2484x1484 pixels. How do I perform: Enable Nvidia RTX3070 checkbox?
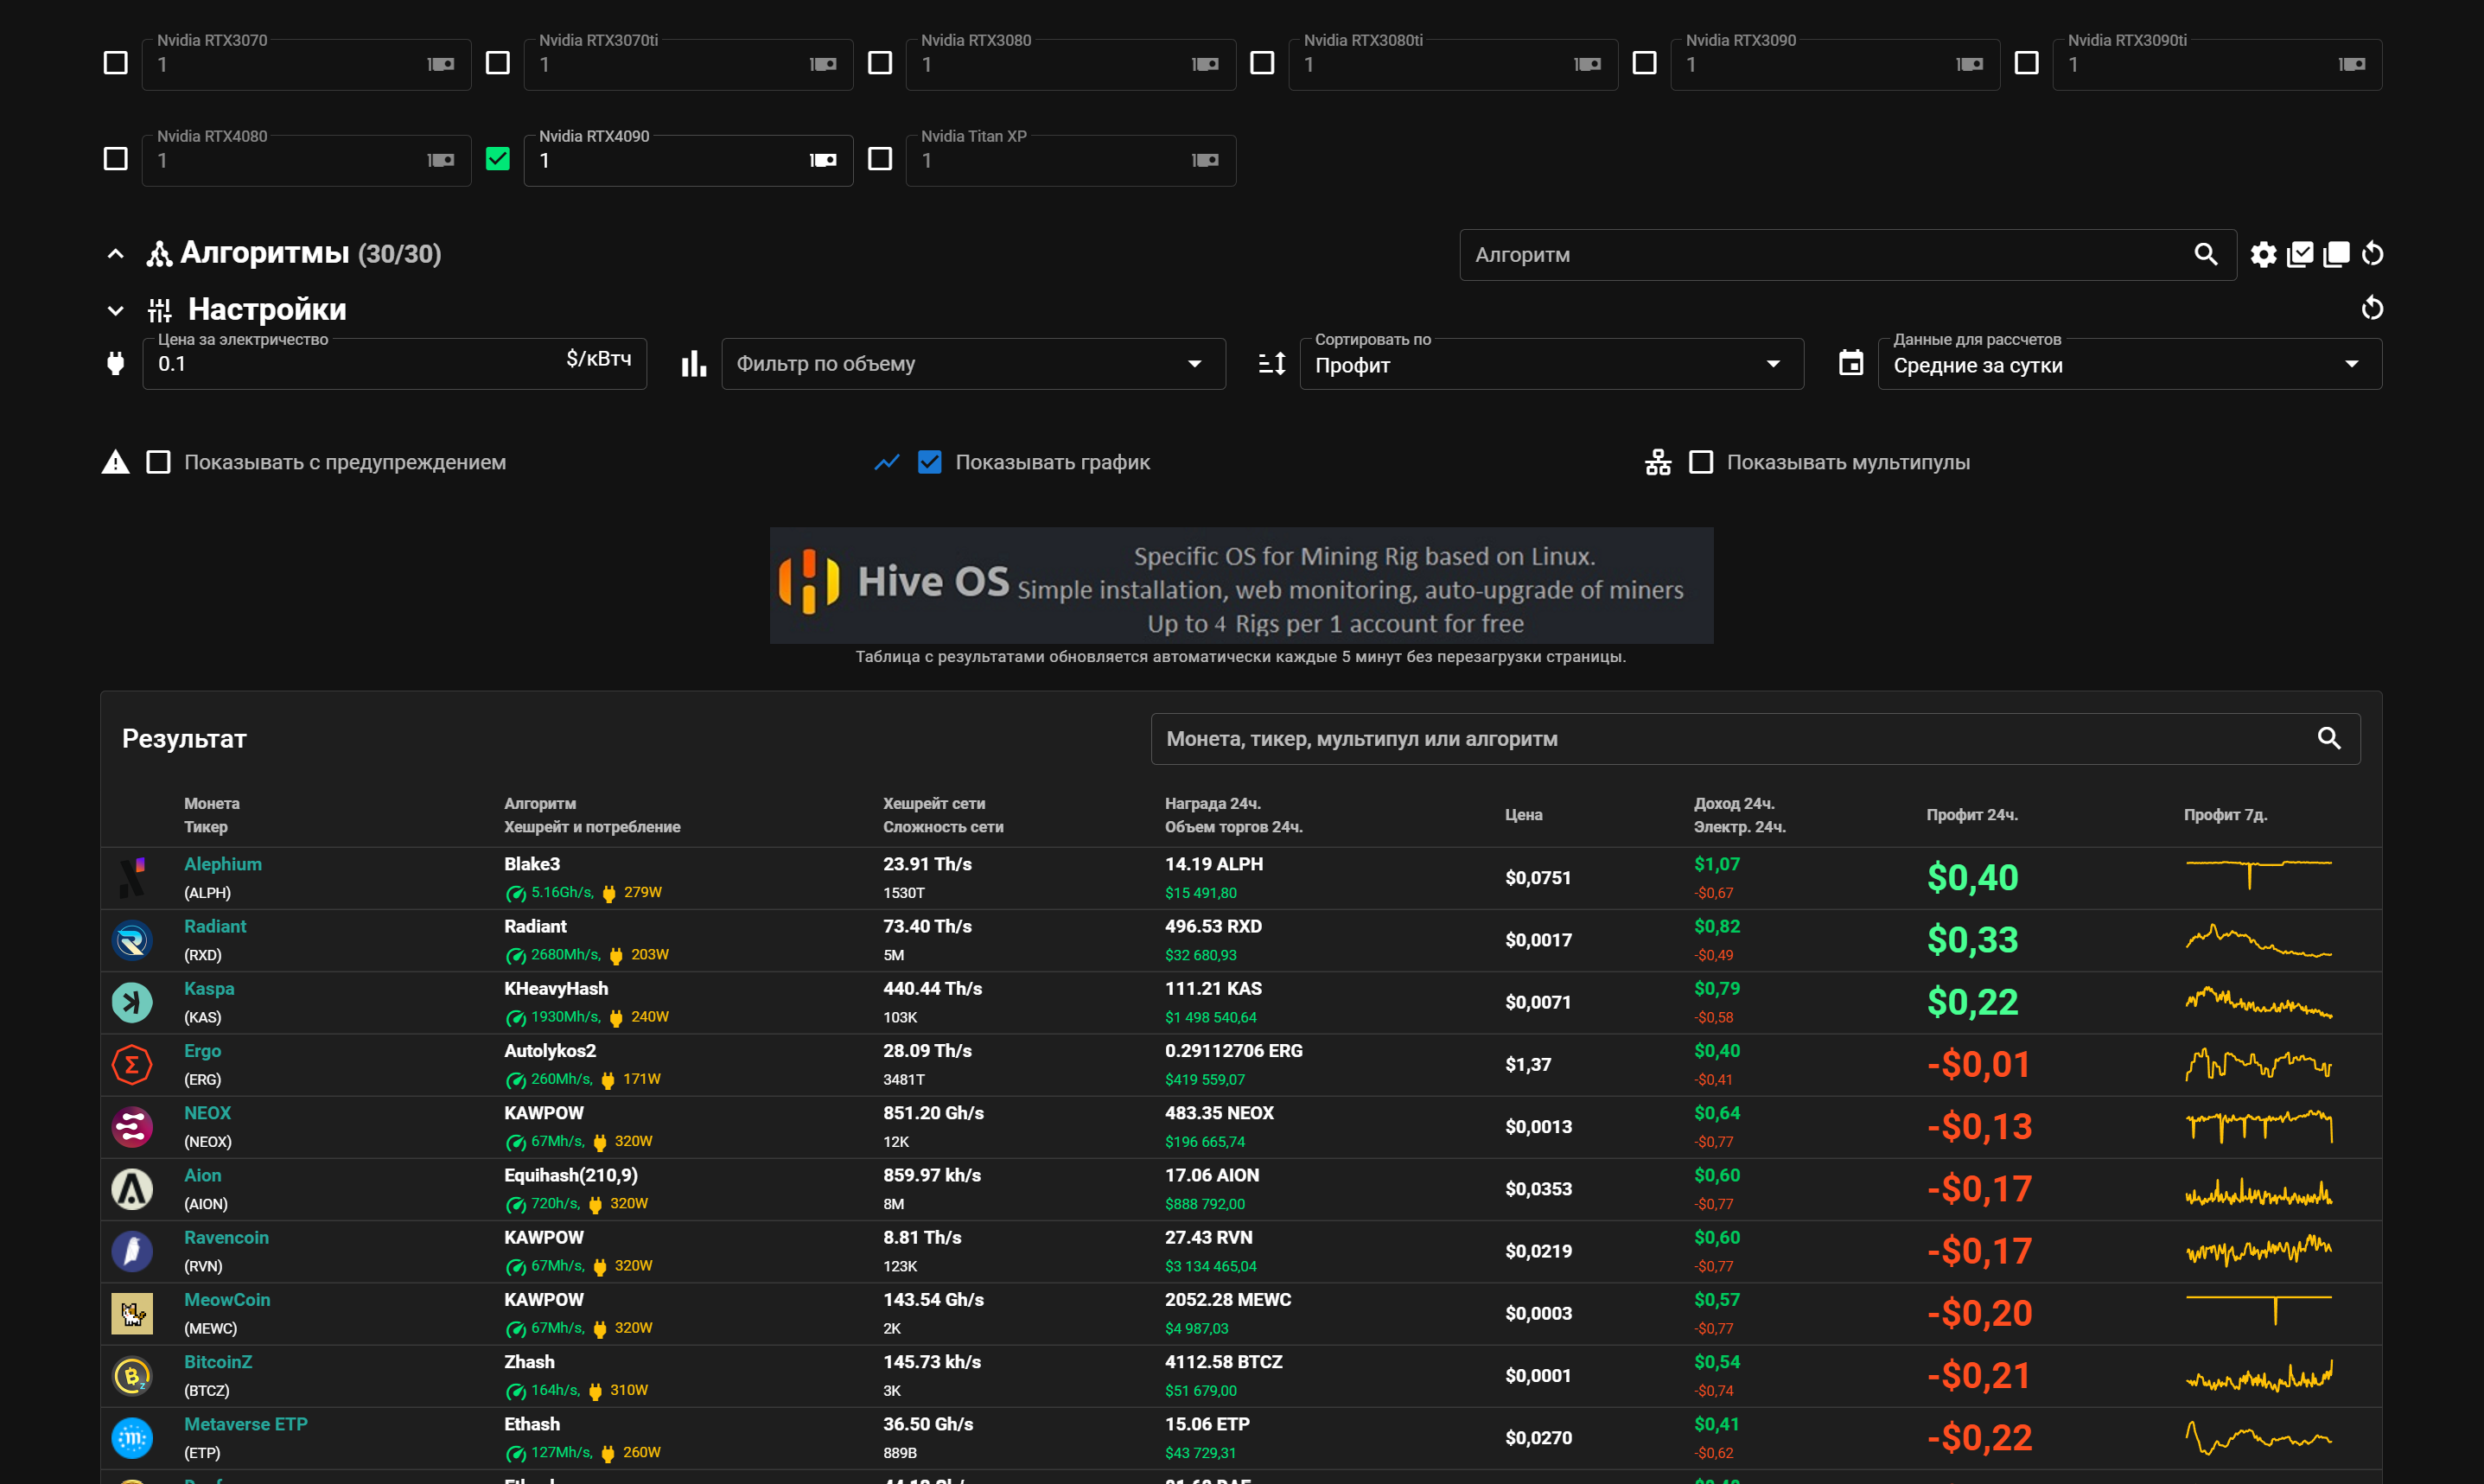(116, 63)
